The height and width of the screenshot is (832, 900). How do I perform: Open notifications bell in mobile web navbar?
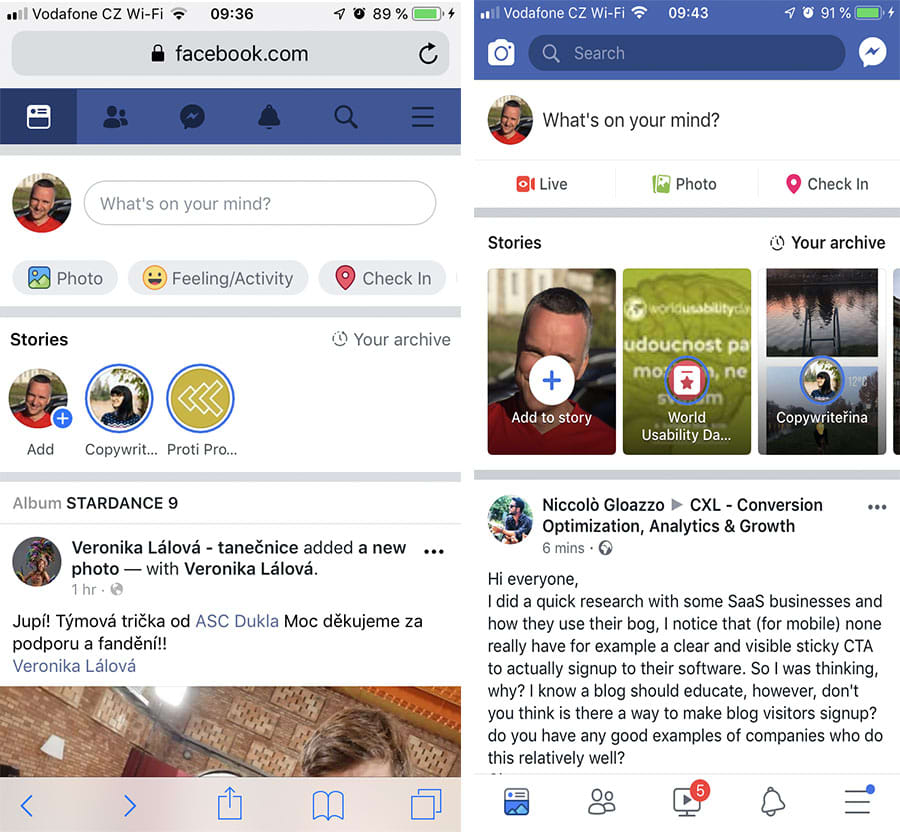pos(269,117)
